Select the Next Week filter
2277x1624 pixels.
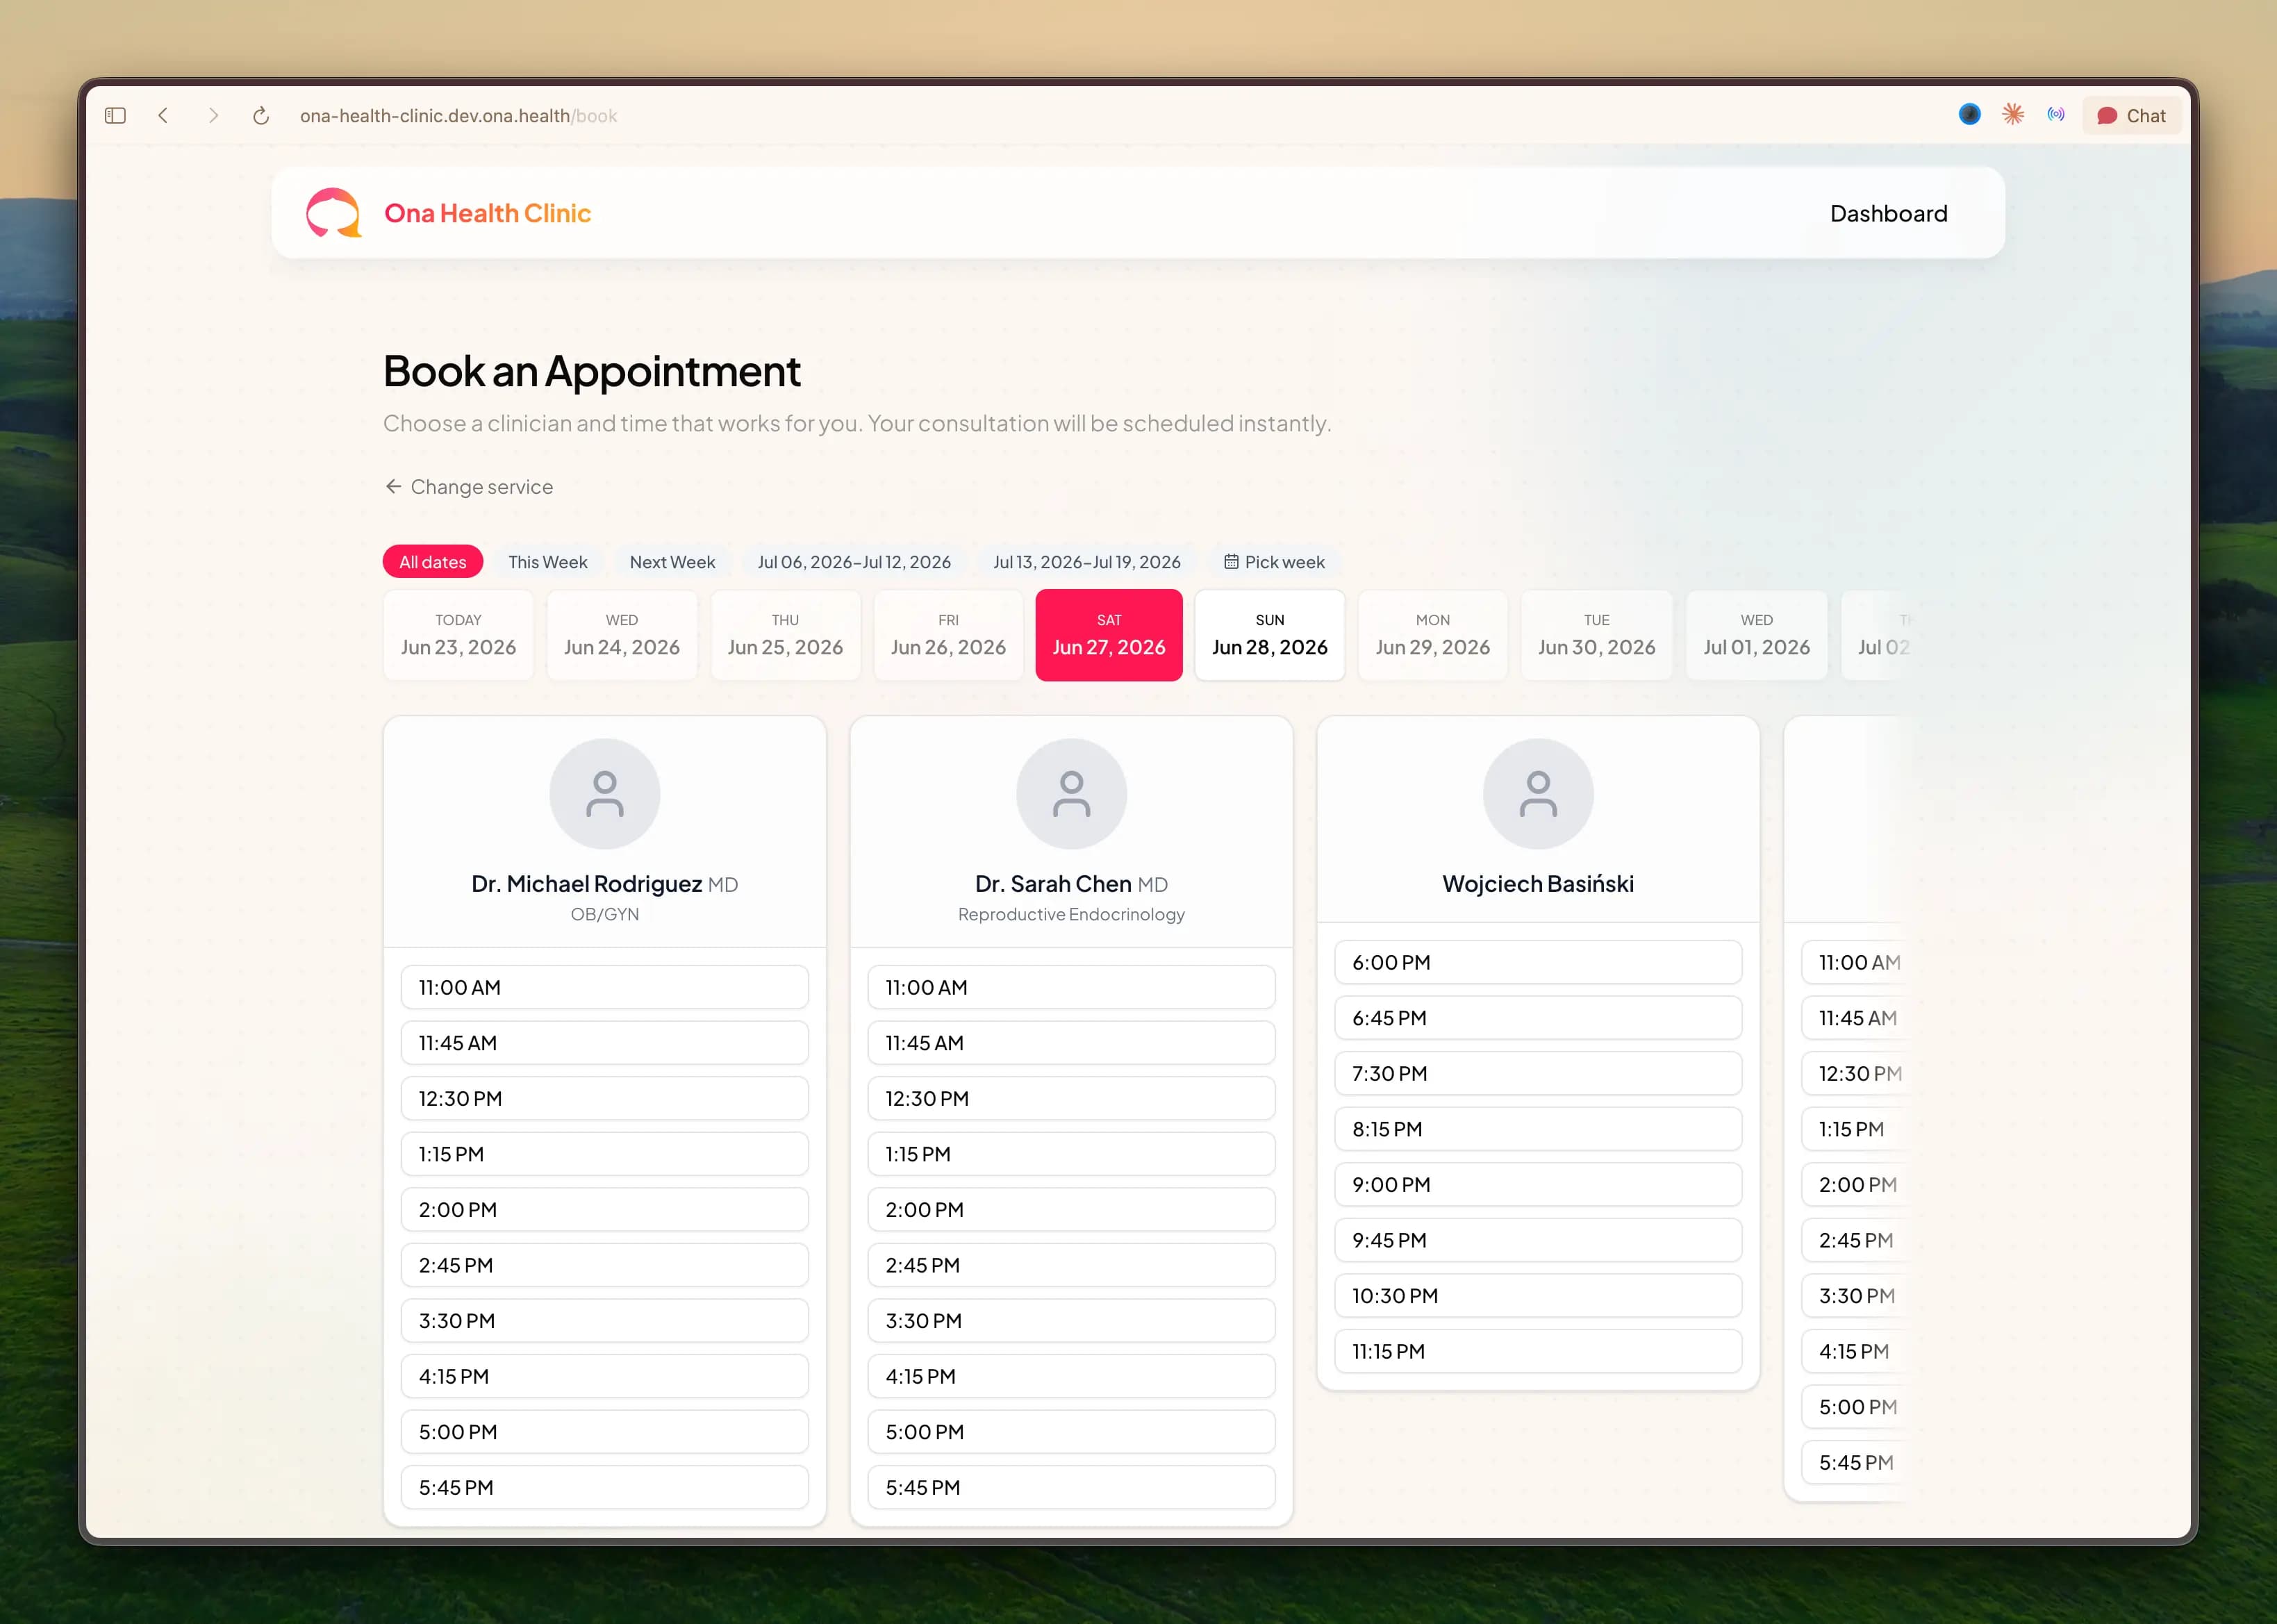[672, 562]
